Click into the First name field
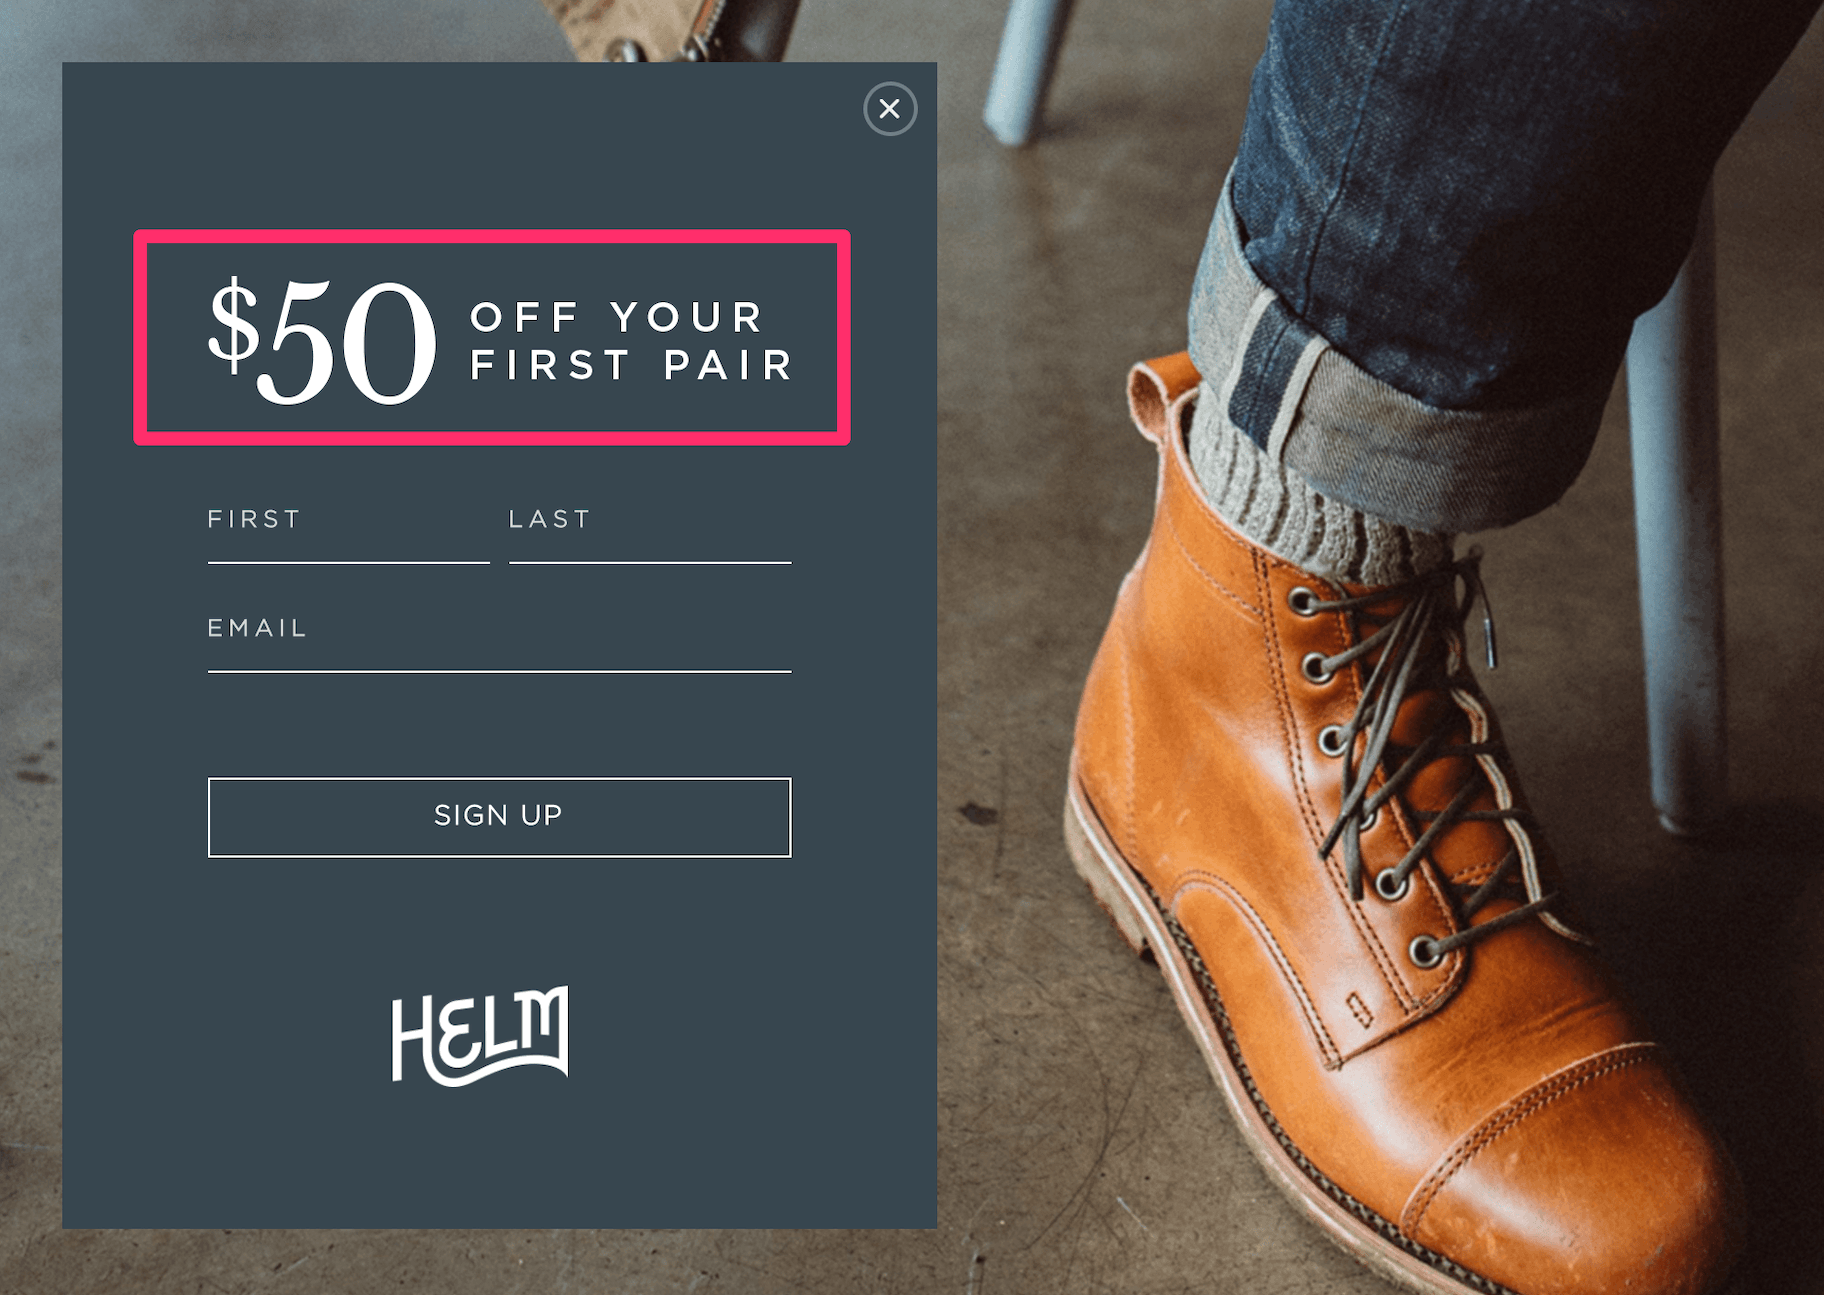The width and height of the screenshot is (1824, 1295). coord(348,532)
